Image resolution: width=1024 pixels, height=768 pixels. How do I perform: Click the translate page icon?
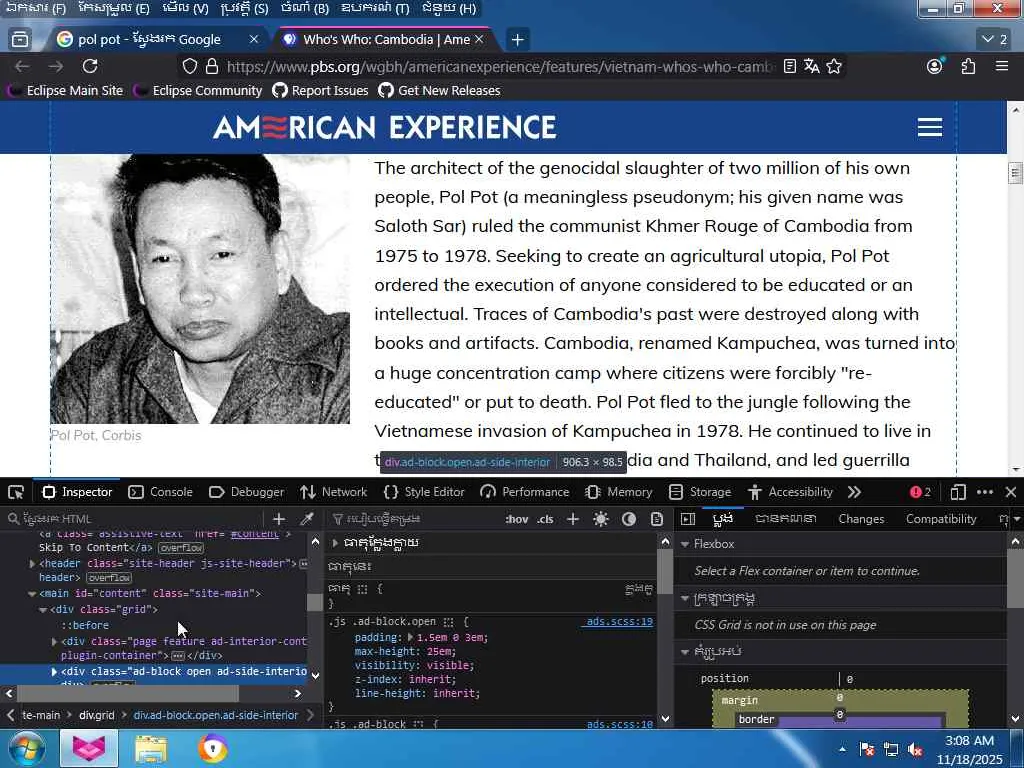click(x=811, y=66)
